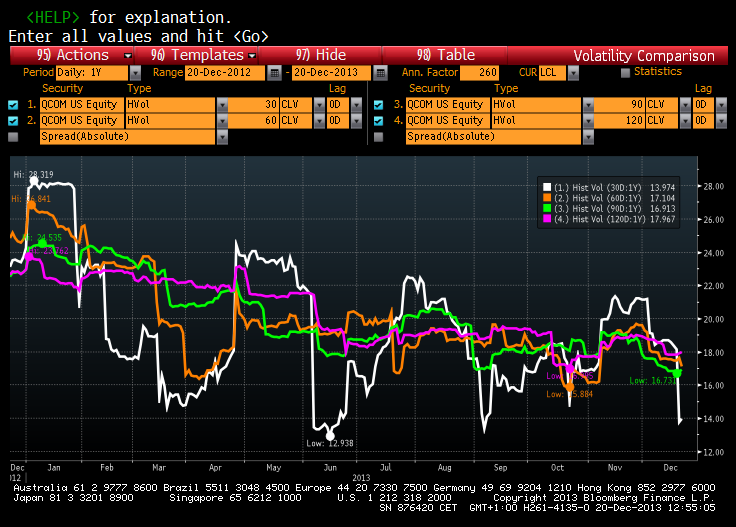Uncheck security row 3 checkbox

click(378, 105)
